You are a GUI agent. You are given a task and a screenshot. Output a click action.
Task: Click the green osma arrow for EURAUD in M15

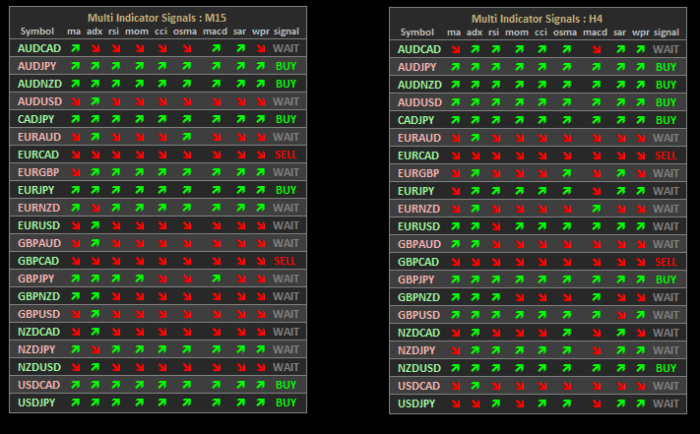pos(185,137)
